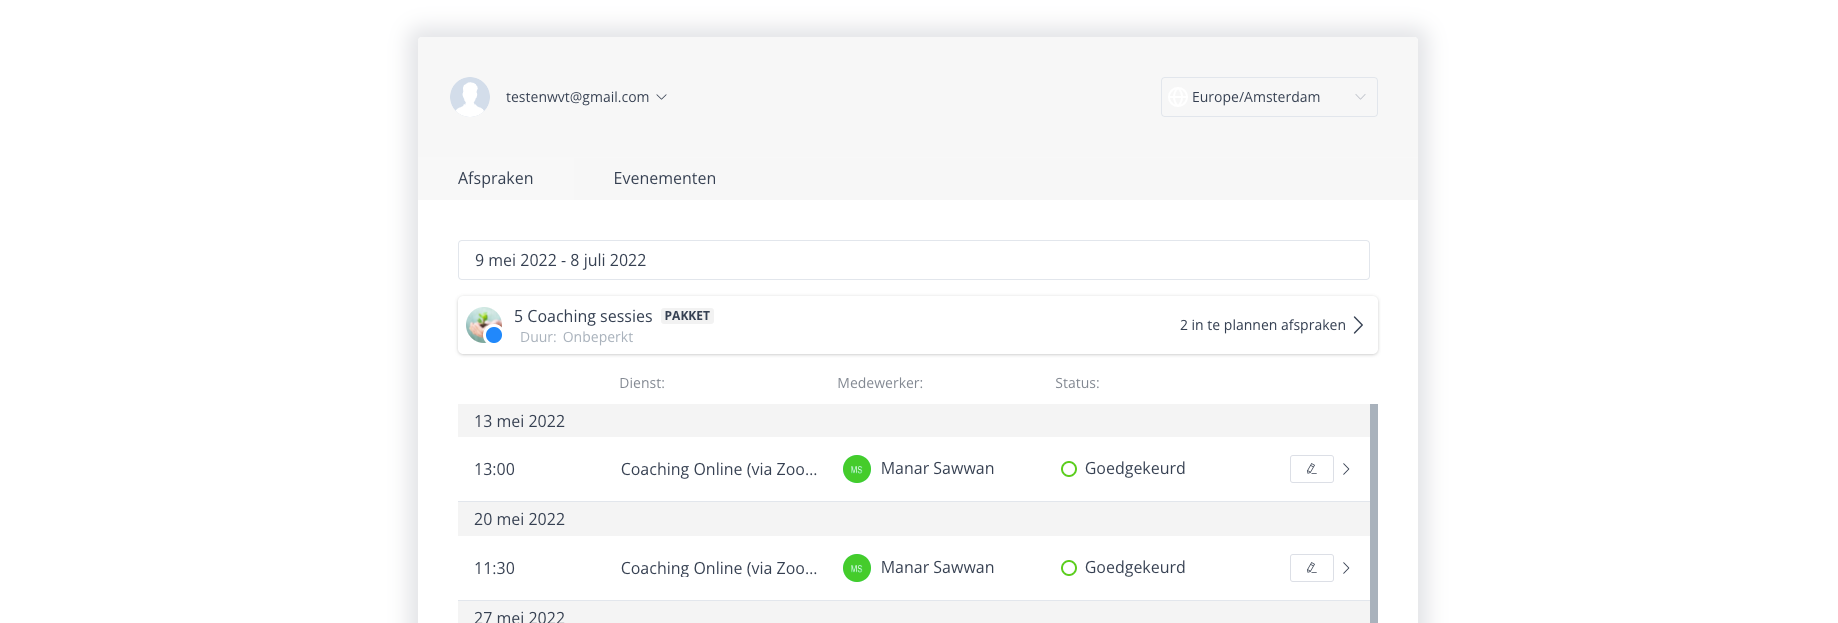
Task: Click the 2 in te plannen afspraken link
Action: [x=1262, y=325]
